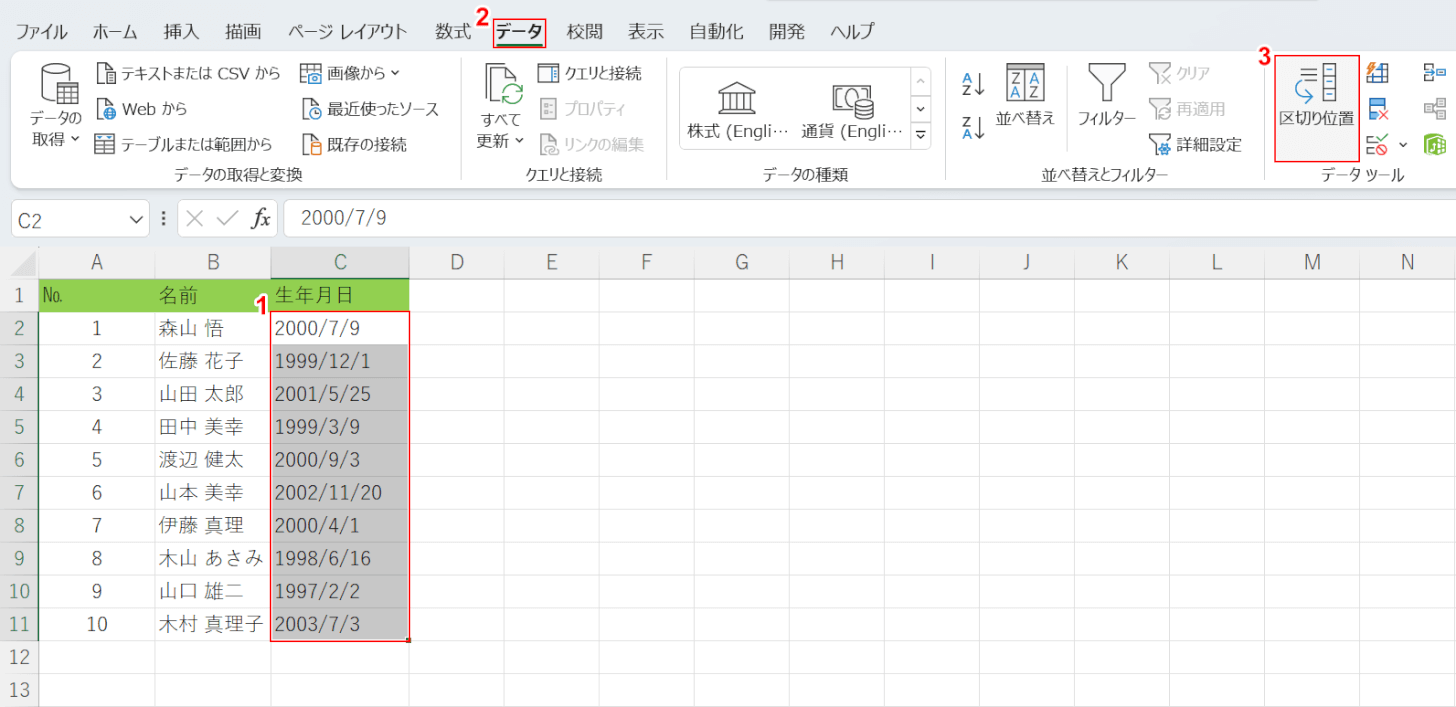The image size is (1456, 707).
Task: Expand the Name Box dropdown arrow
Action: 137,219
